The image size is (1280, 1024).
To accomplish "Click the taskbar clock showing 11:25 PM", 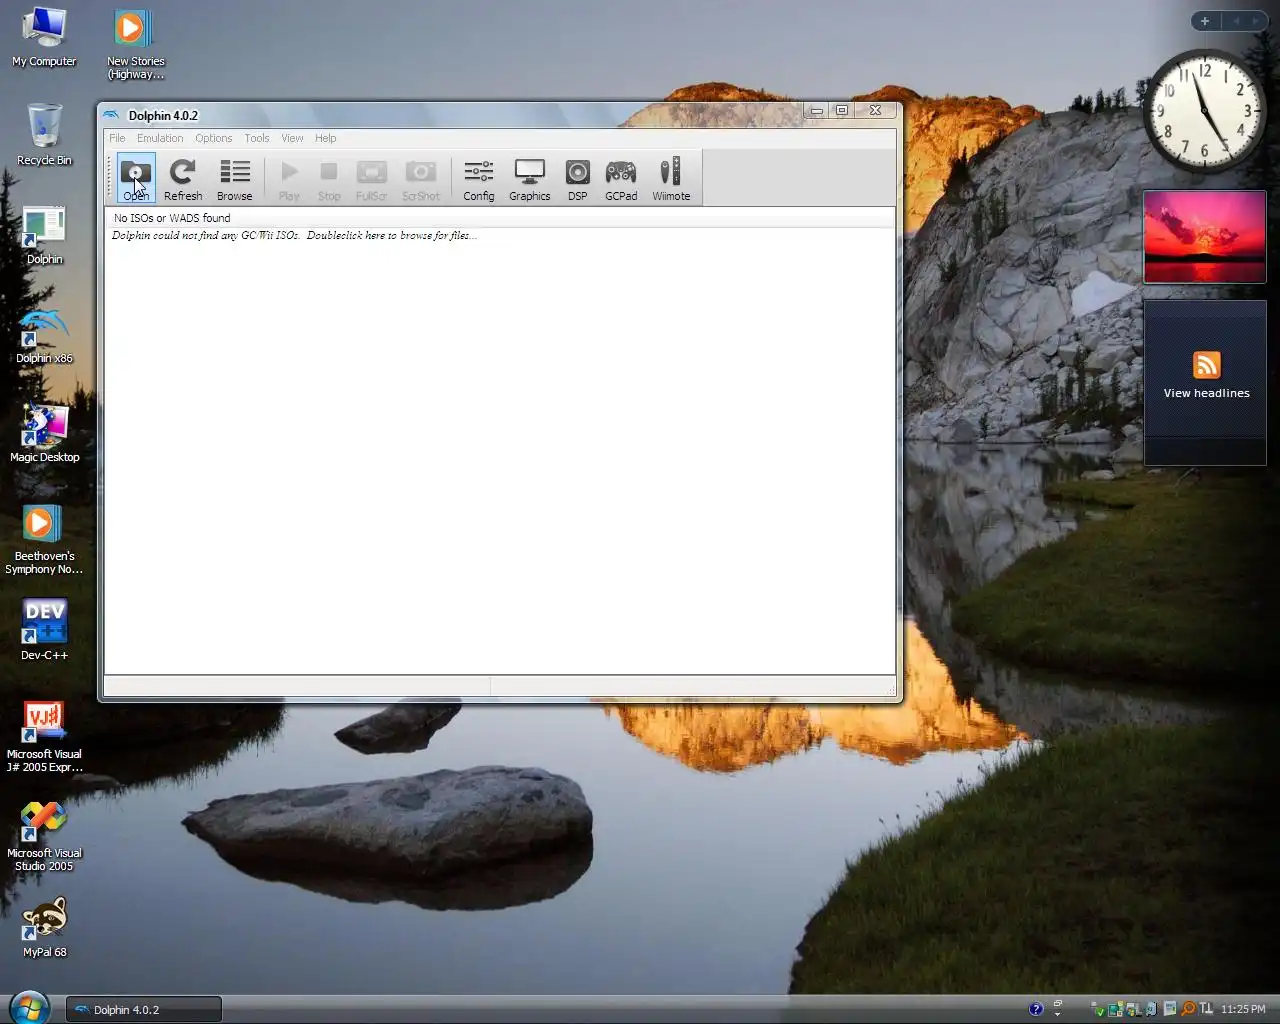I will 1243,1009.
